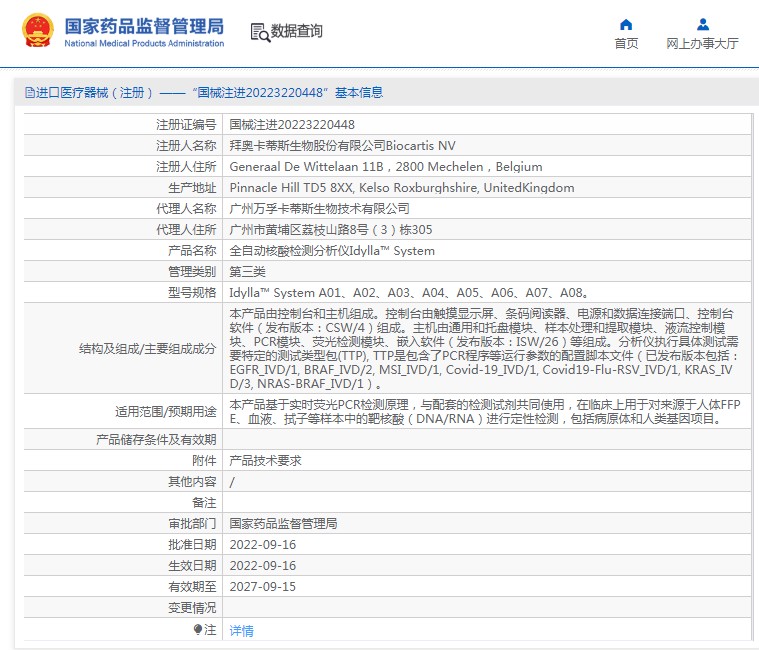Click model spec A01 to A08 cell
This screenshot has width=759, height=650.
[409, 293]
